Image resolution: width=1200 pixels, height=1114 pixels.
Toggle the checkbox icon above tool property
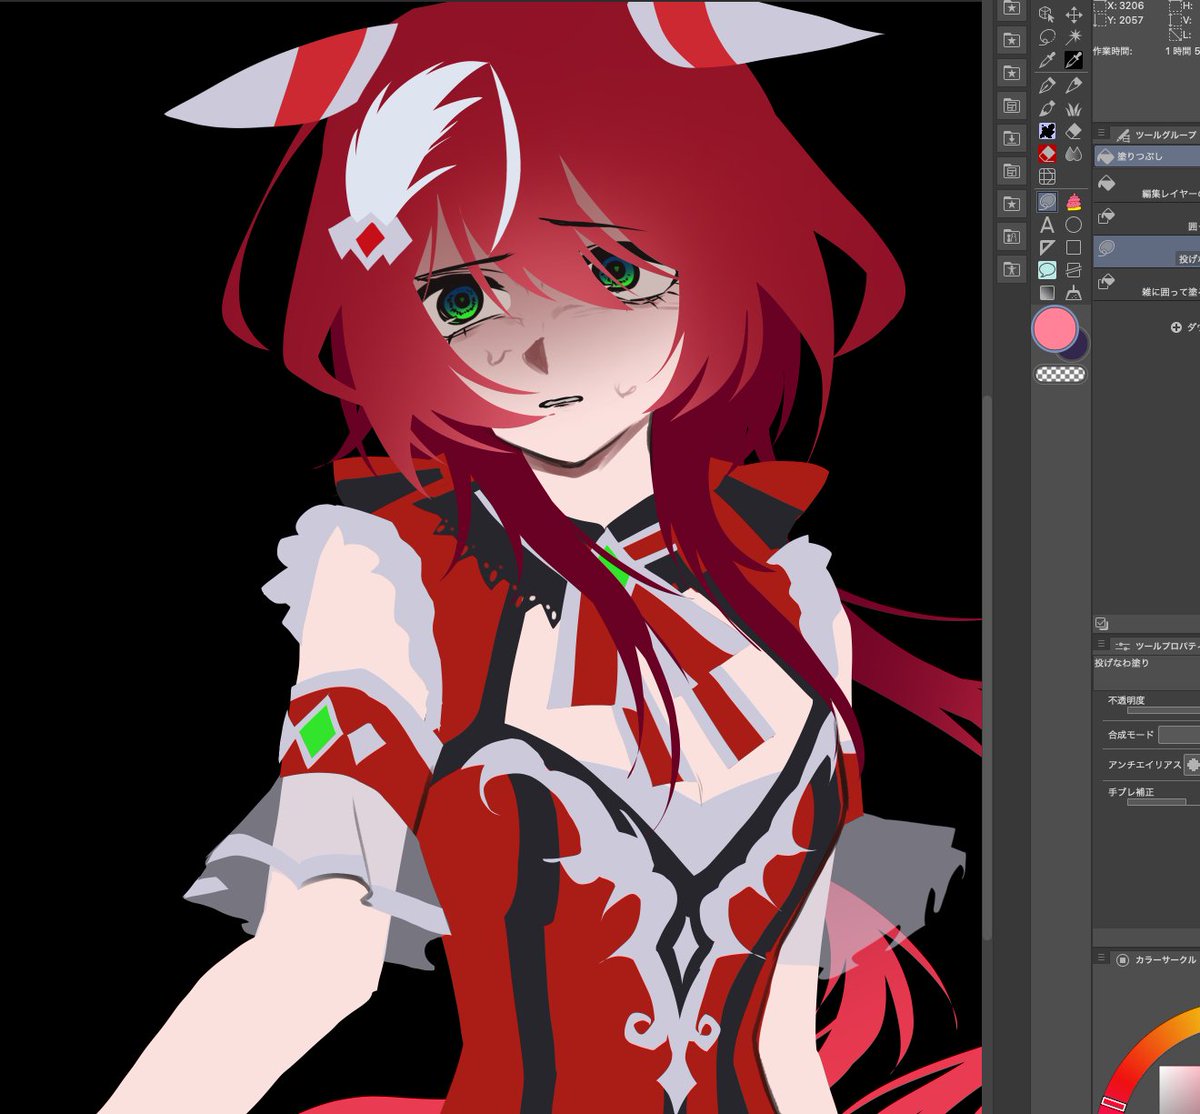[x=1101, y=623]
